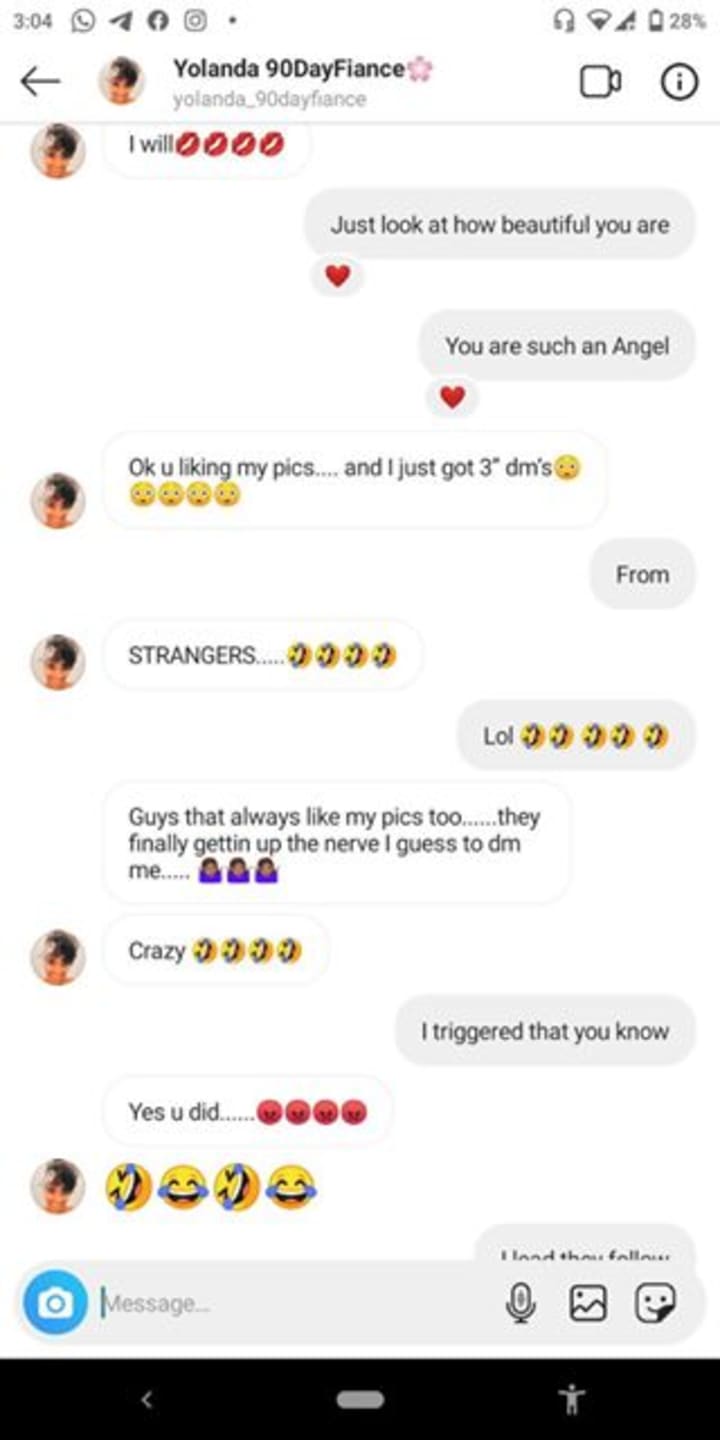Select the 'I triggered that you know' bubble
Screen dimensions: 720x1440
pos(545,1031)
